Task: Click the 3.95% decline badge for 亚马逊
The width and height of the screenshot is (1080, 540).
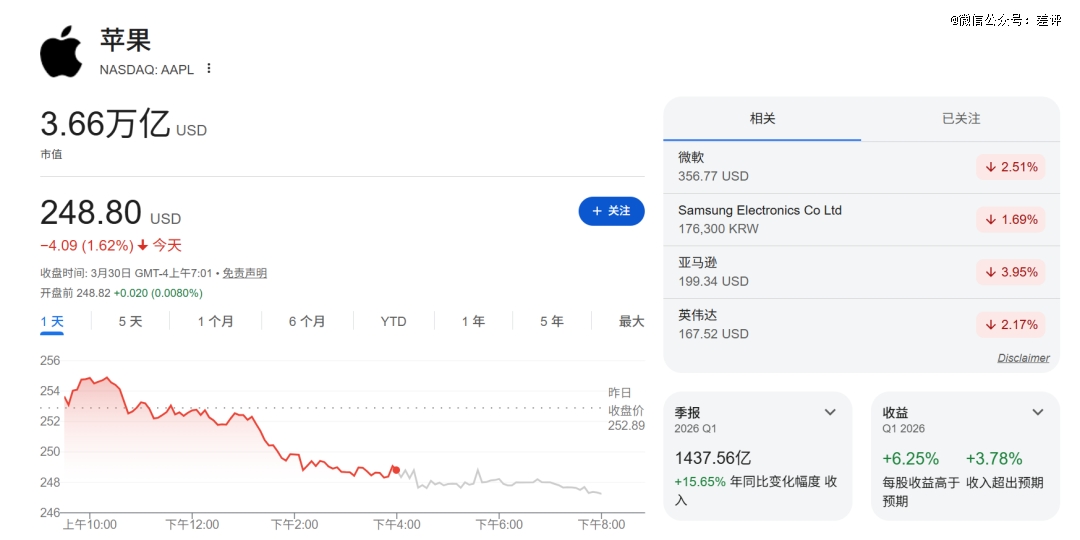Action: (x=1010, y=272)
